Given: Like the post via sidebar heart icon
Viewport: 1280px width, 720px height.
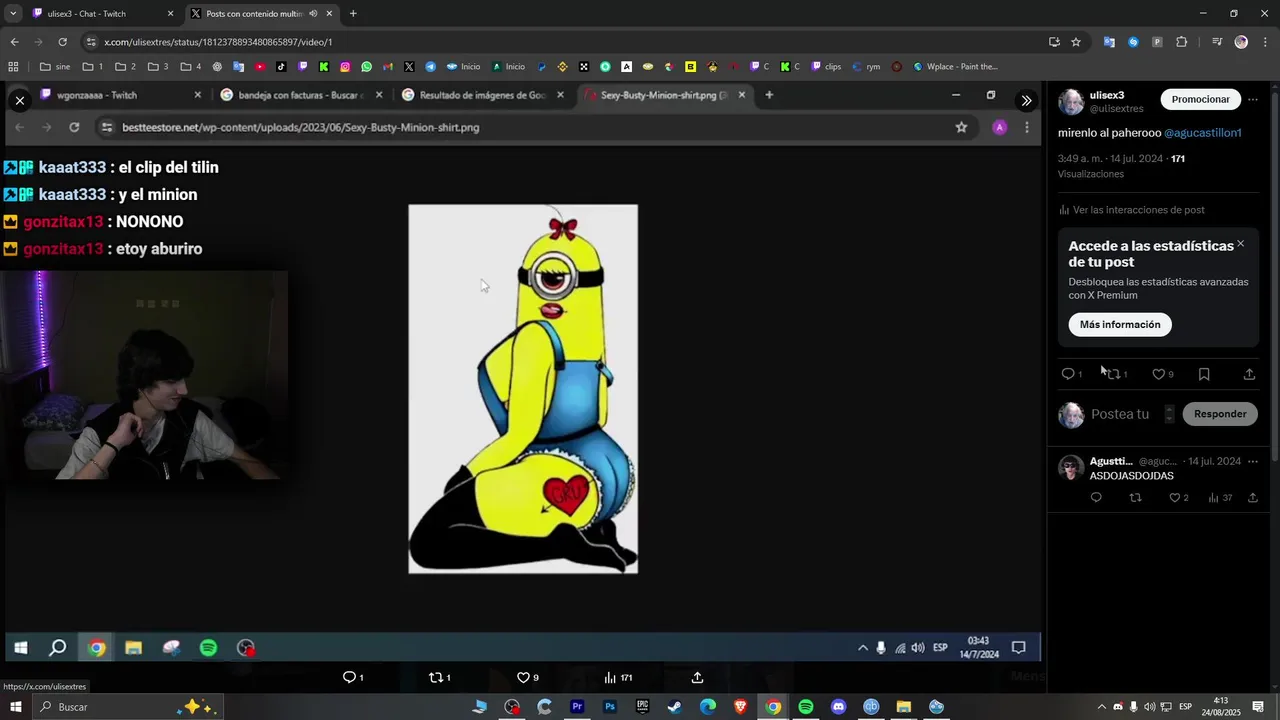Looking at the screenshot, I should [1159, 374].
